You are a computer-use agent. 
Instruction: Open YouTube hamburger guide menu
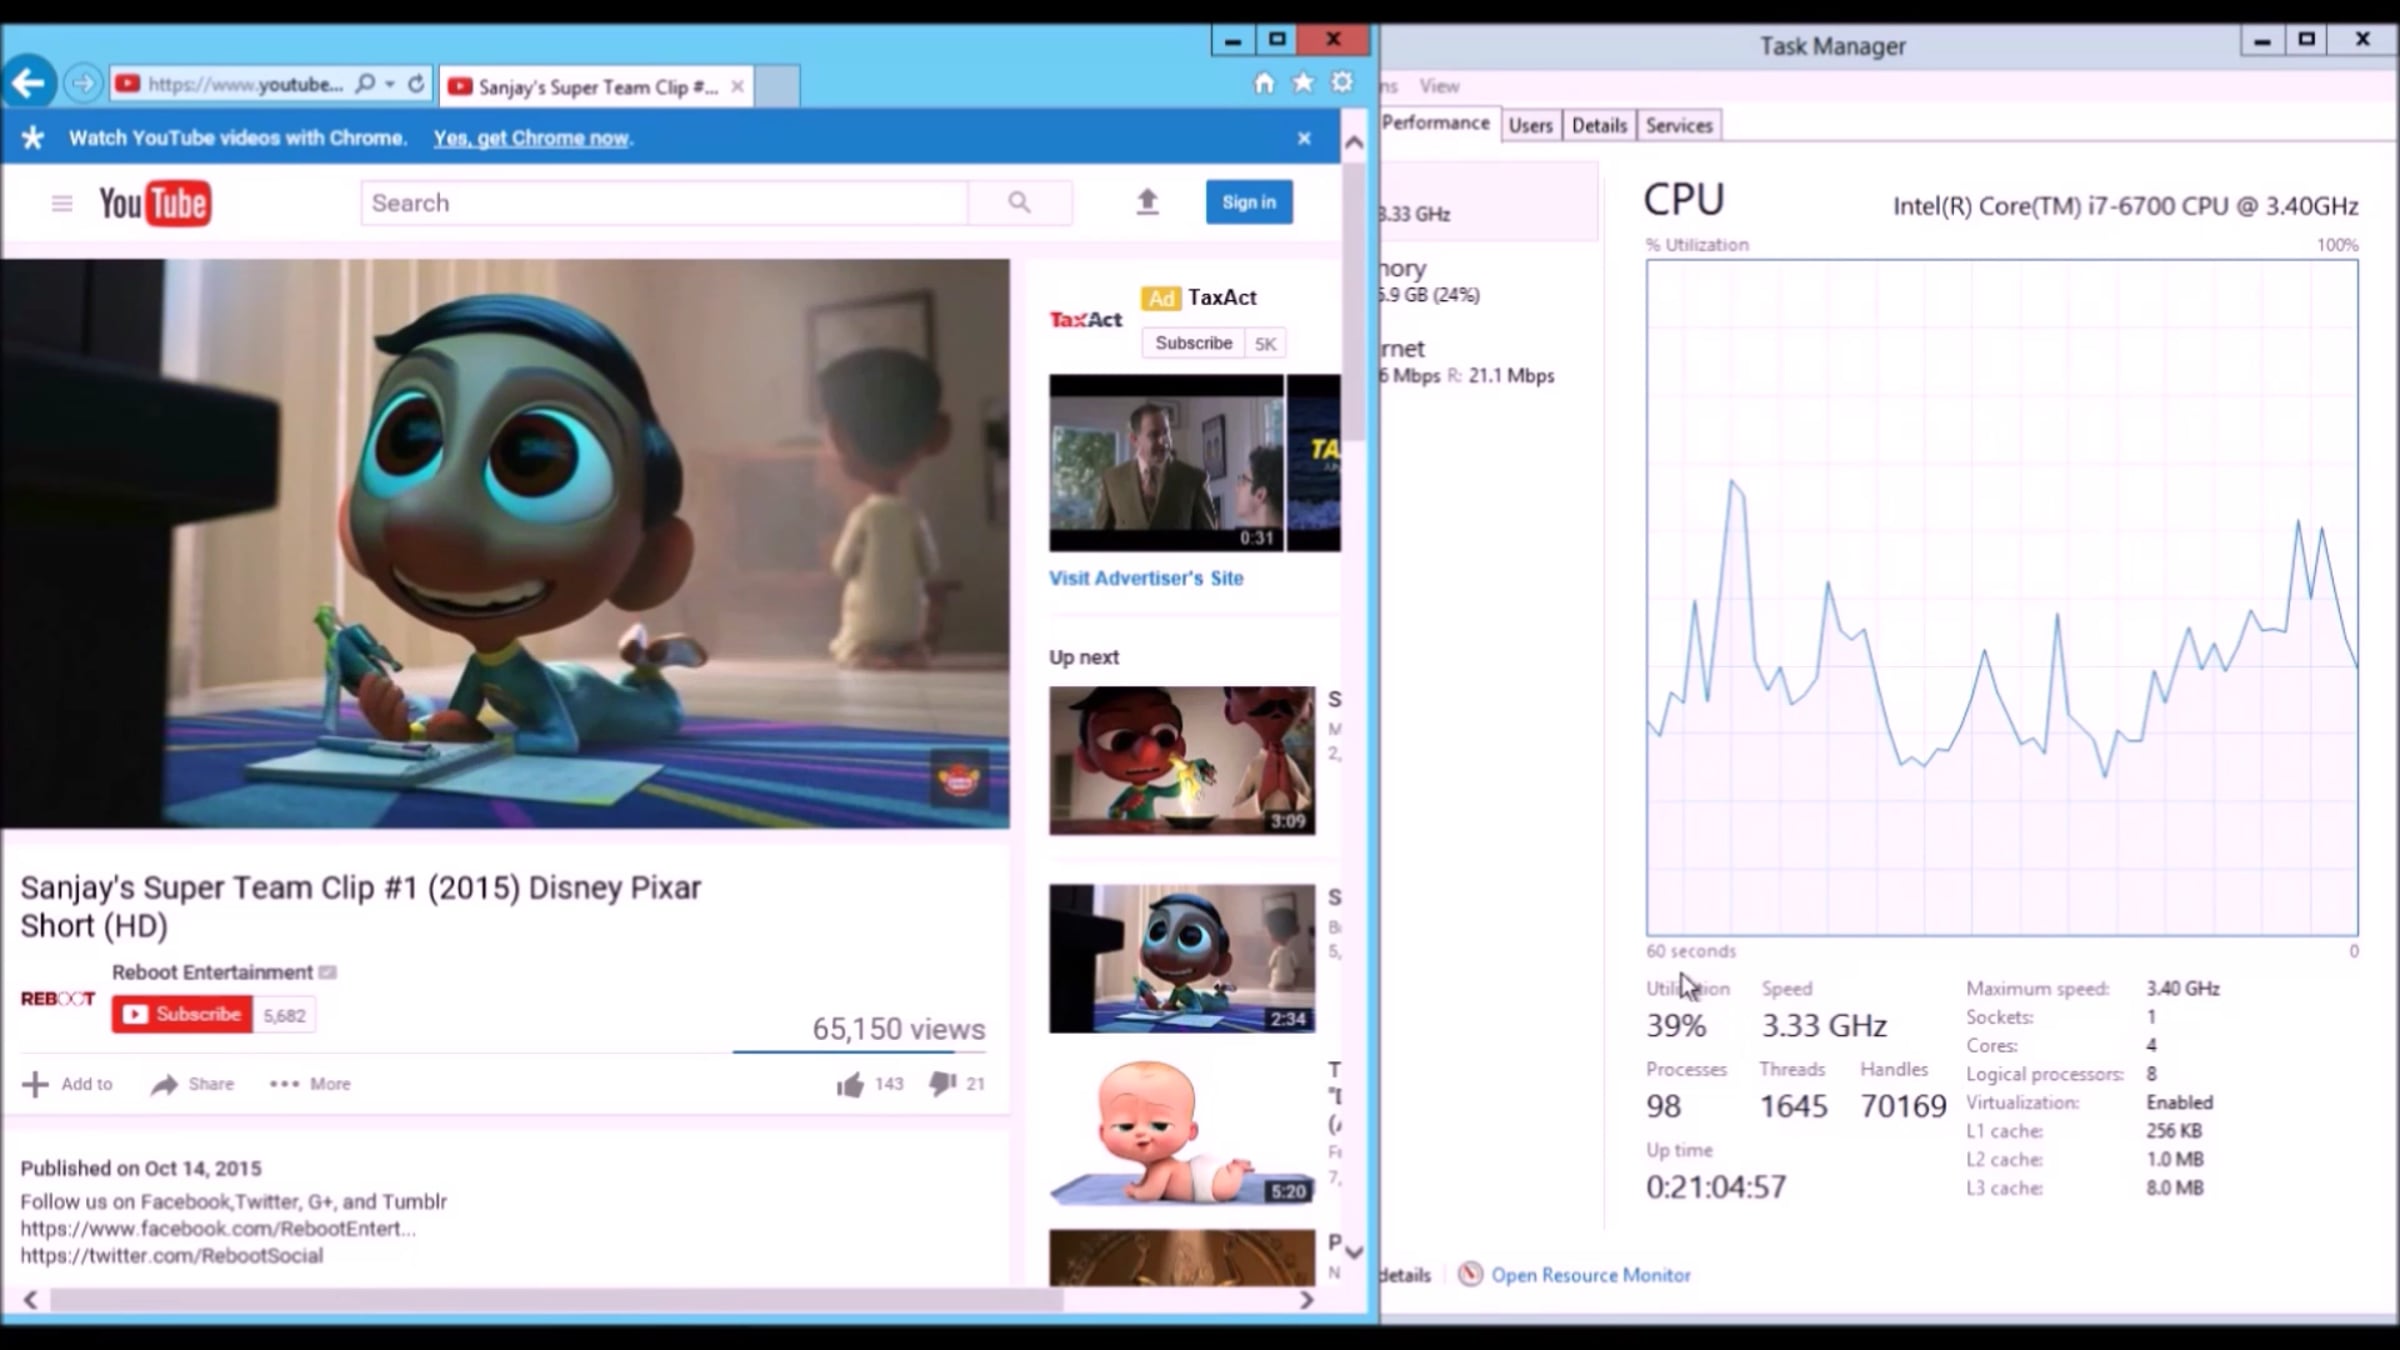click(62, 204)
